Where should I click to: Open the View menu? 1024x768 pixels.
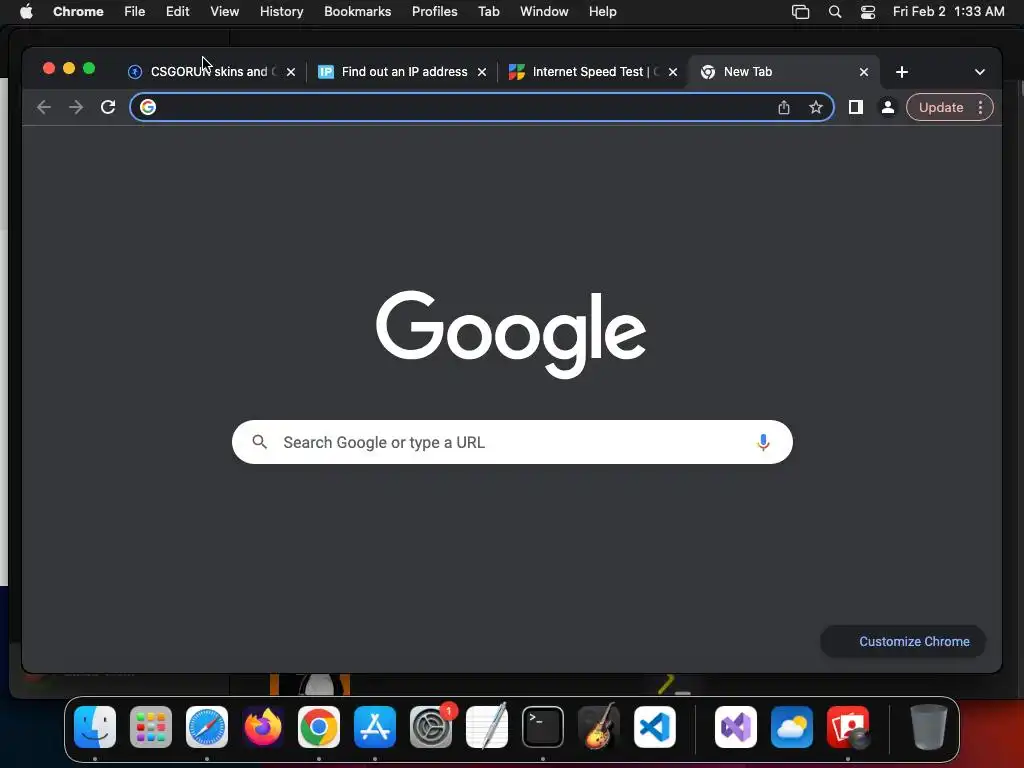click(224, 12)
